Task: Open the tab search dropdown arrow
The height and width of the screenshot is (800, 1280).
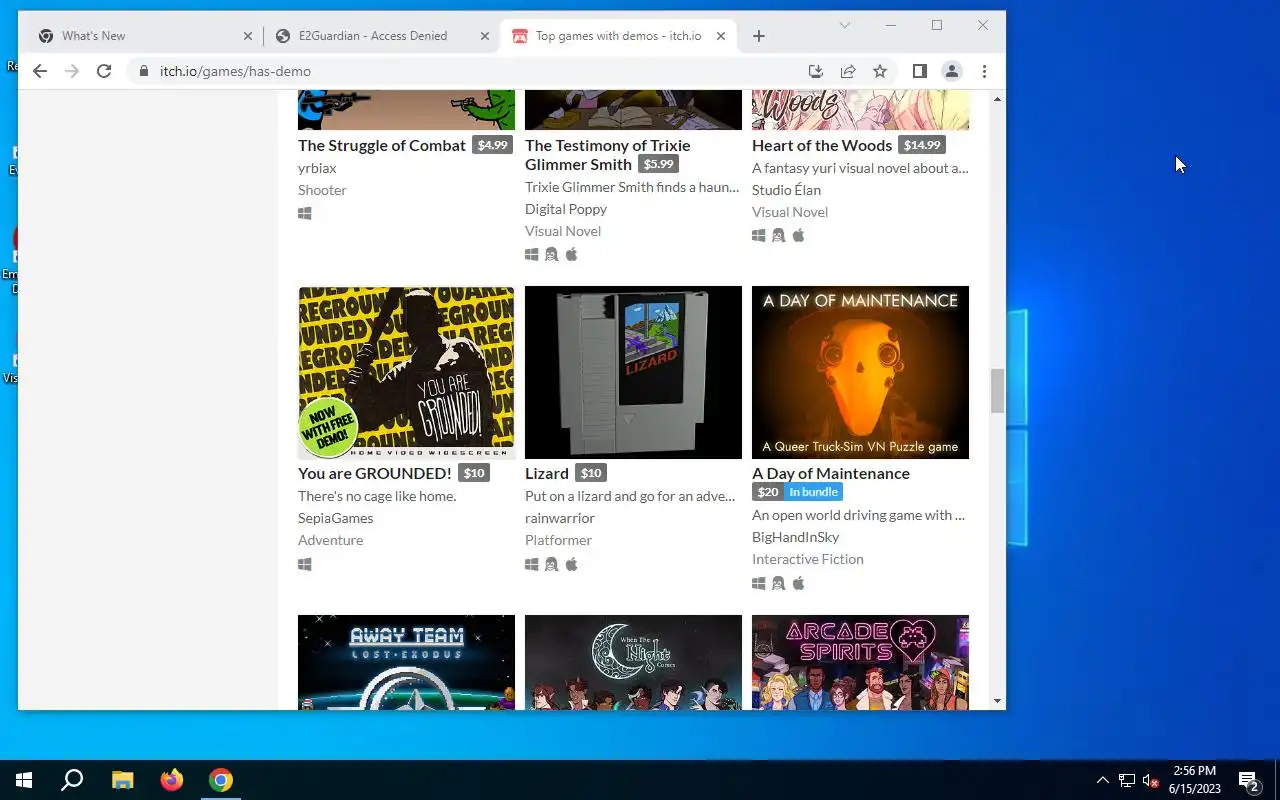Action: point(845,25)
